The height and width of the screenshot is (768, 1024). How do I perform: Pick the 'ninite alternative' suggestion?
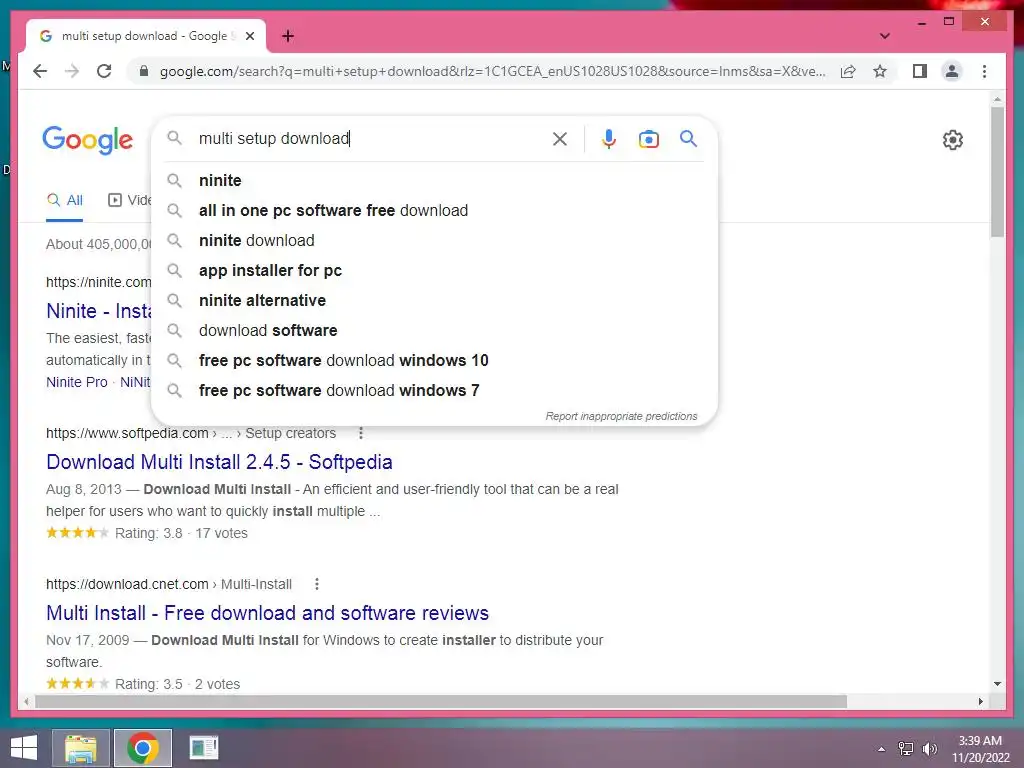pyautogui.click(x=434, y=300)
